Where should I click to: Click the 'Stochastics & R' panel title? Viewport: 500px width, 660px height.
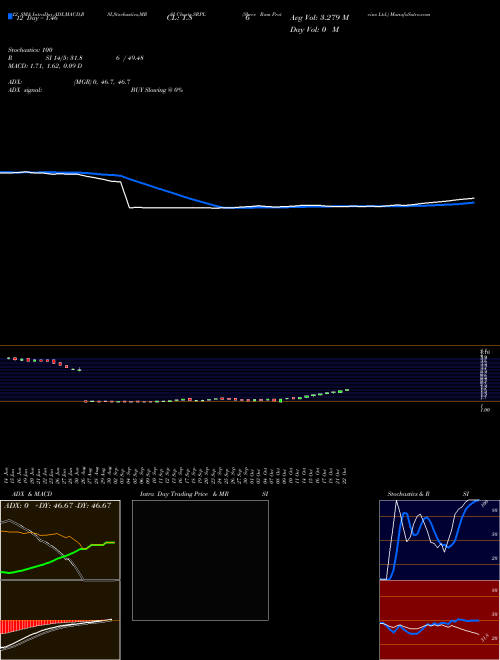408,494
